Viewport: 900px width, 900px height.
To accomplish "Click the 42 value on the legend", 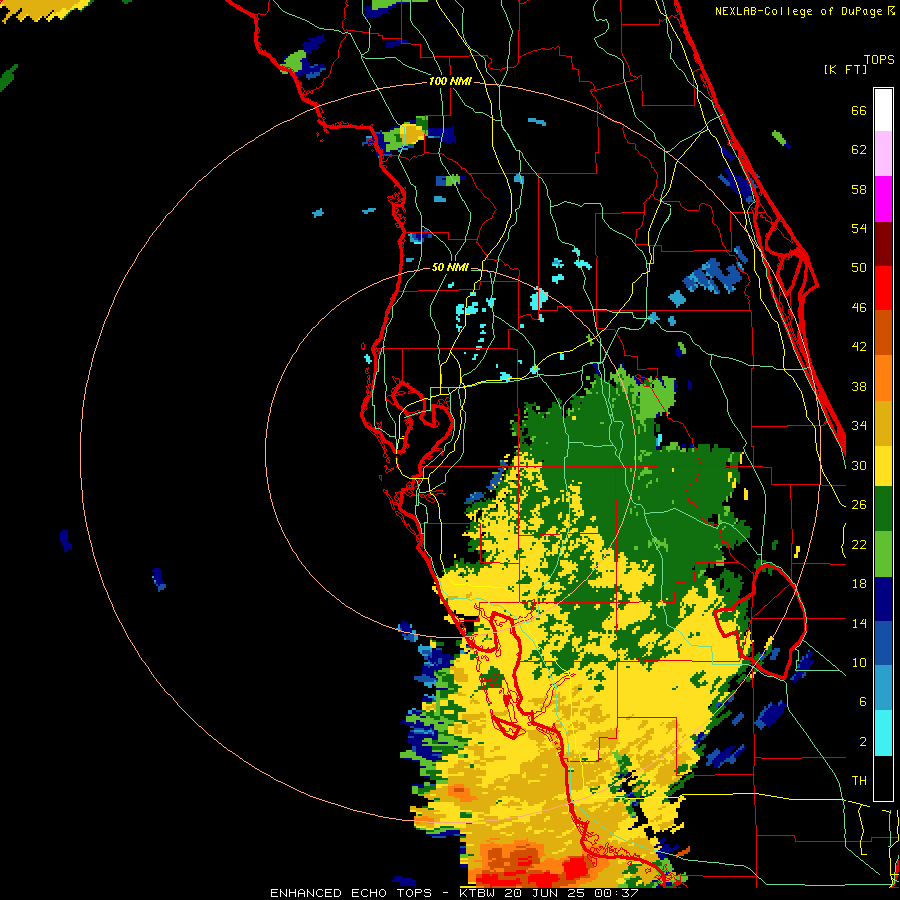I will pyautogui.click(x=859, y=347).
